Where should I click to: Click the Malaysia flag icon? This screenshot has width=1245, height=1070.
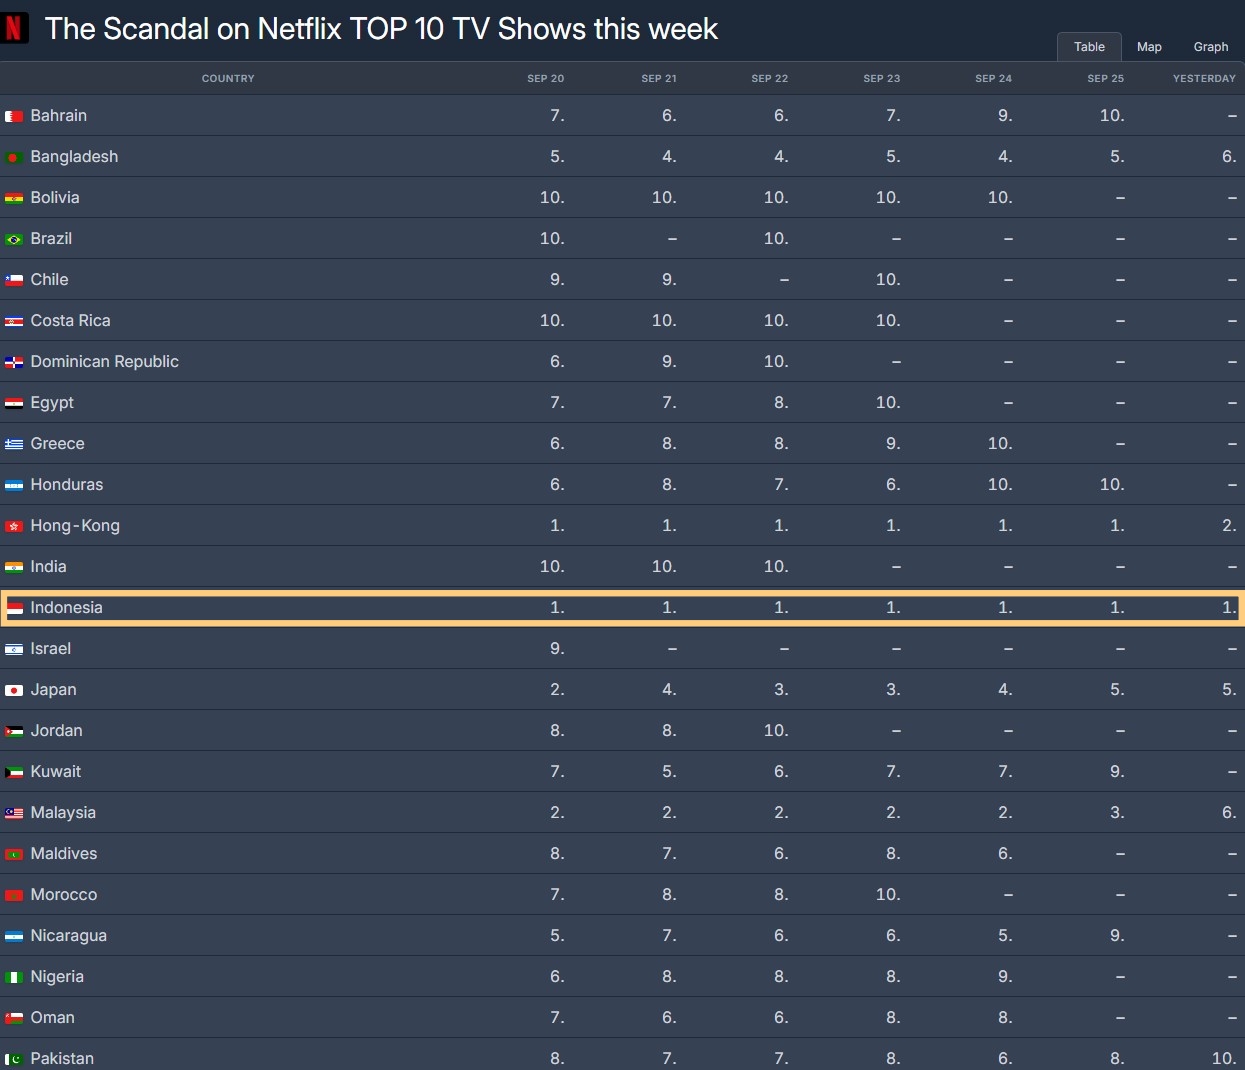pos(14,814)
